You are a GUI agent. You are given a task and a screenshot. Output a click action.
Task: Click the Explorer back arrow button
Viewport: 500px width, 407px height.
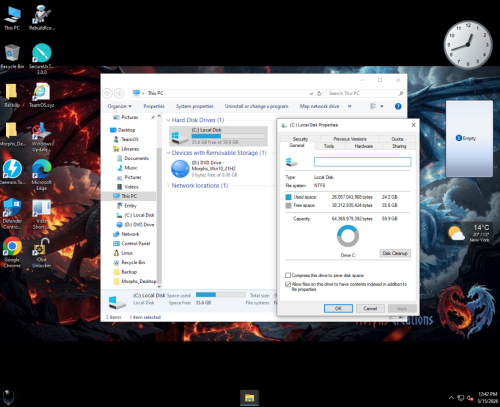107,93
